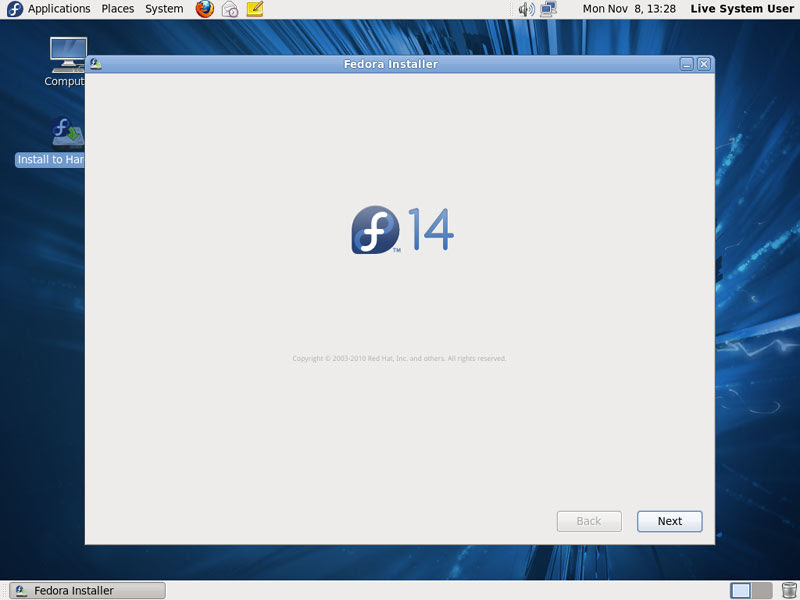Open the Applications menu
Screen dimensions: 800x600
coord(59,9)
